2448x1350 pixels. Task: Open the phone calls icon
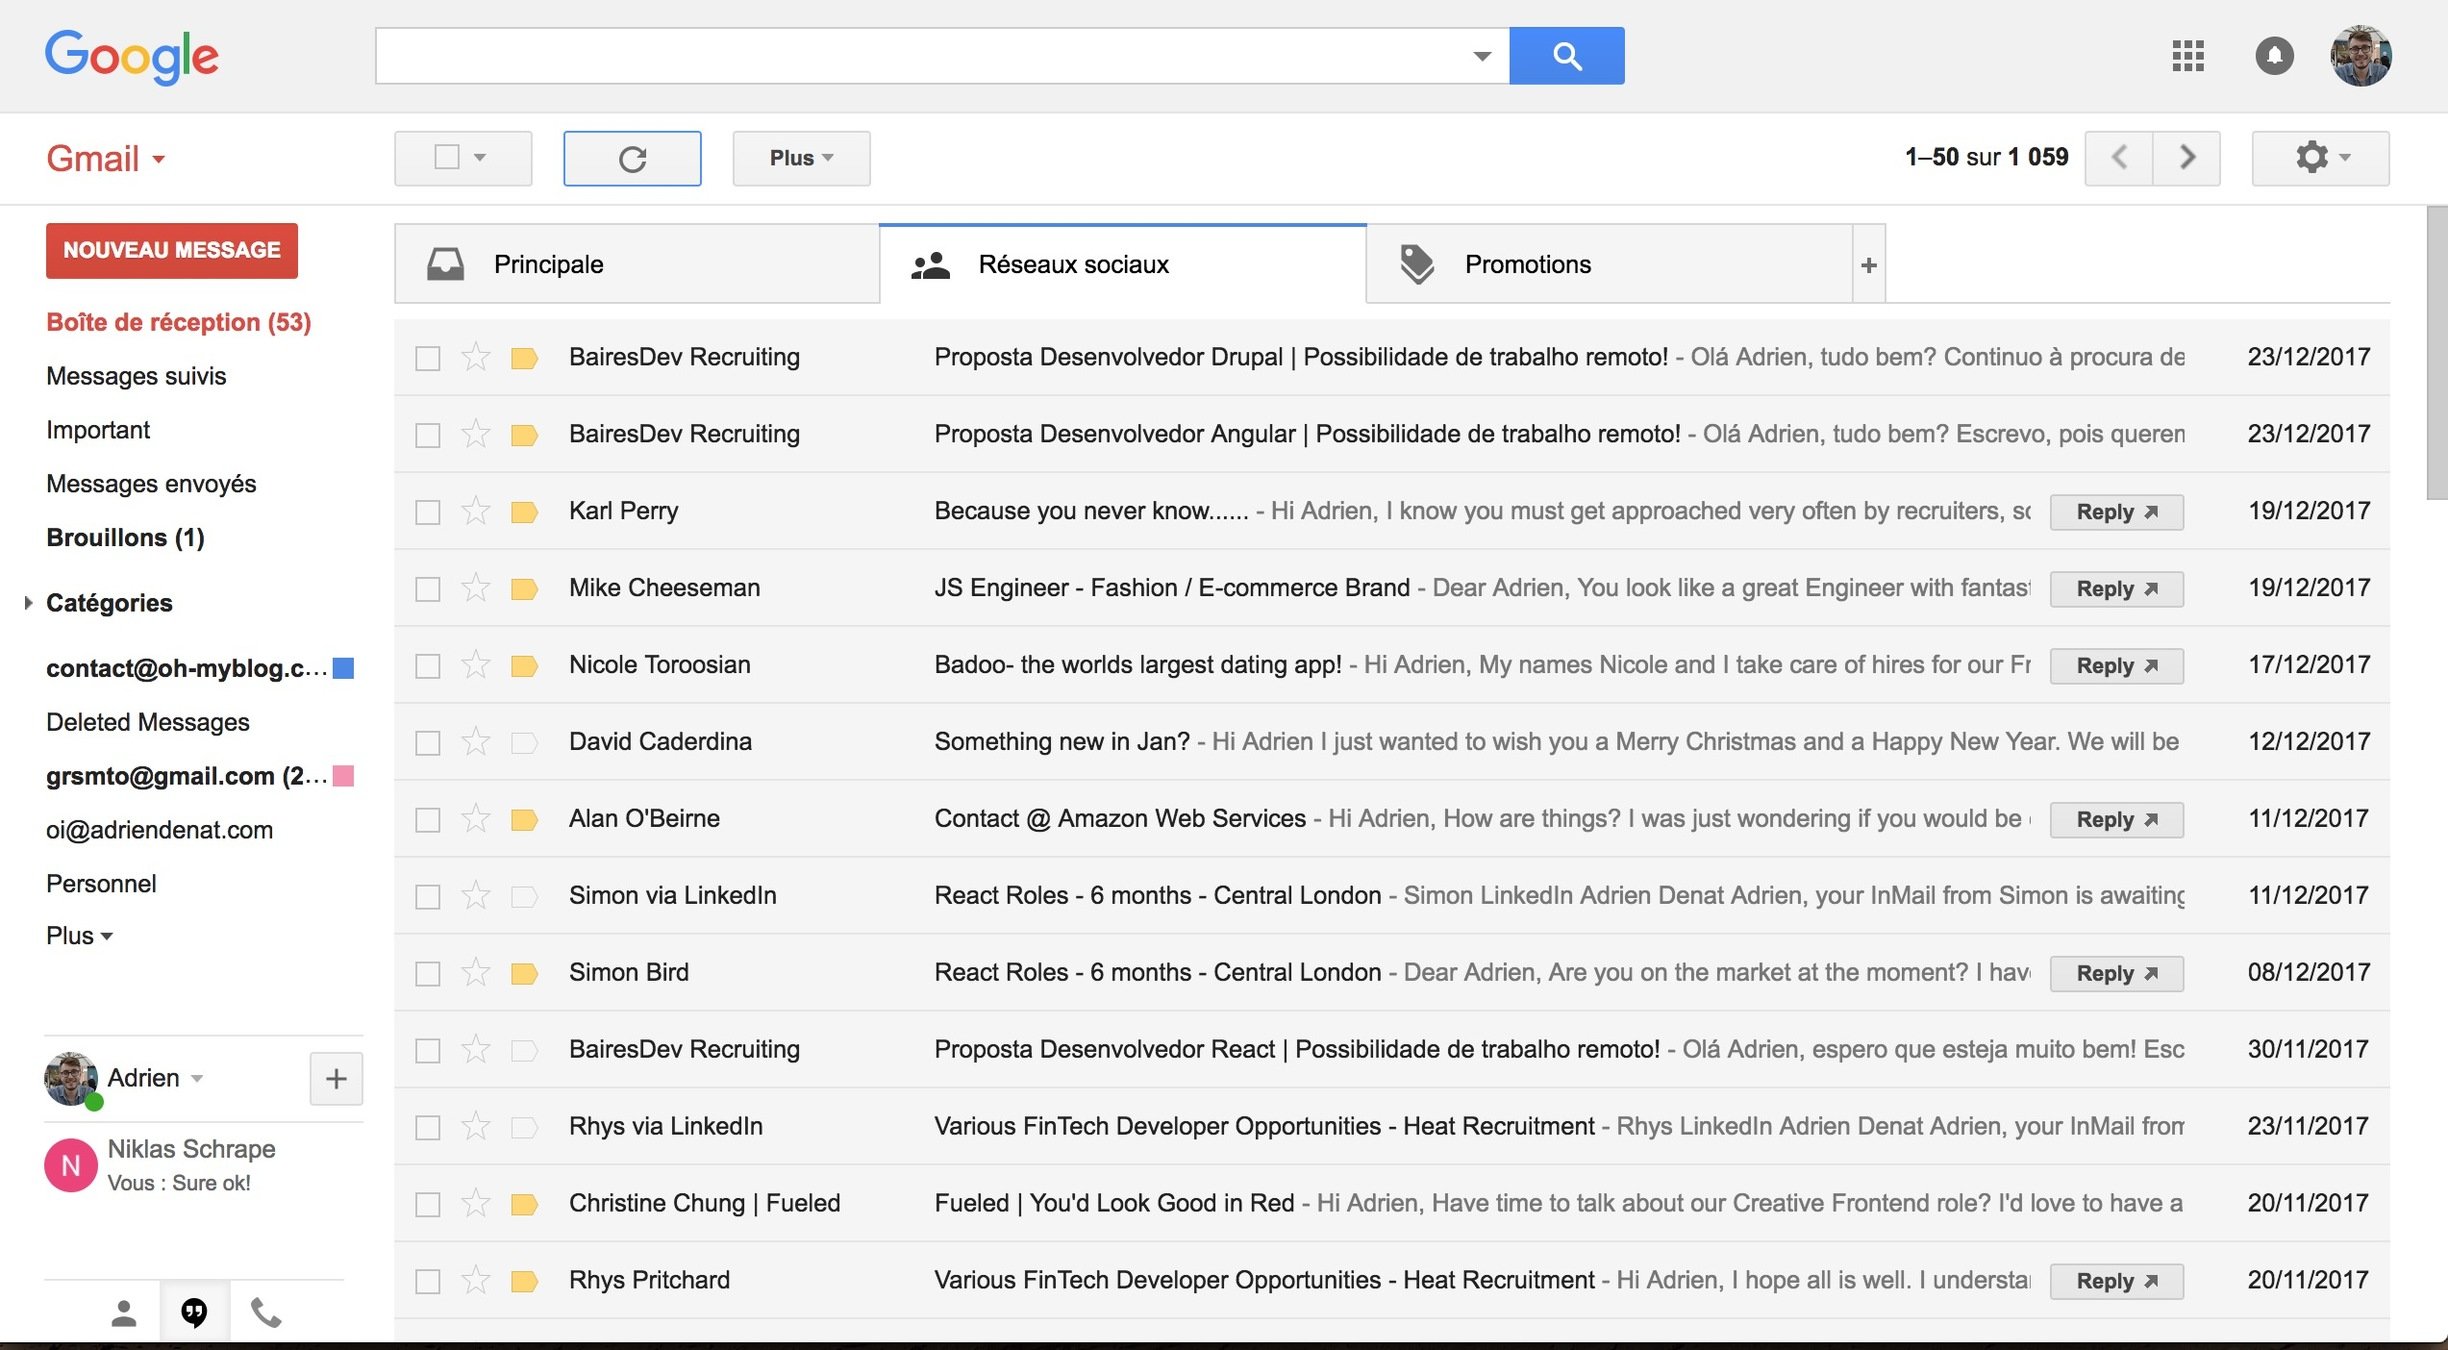pos(266,1312)
